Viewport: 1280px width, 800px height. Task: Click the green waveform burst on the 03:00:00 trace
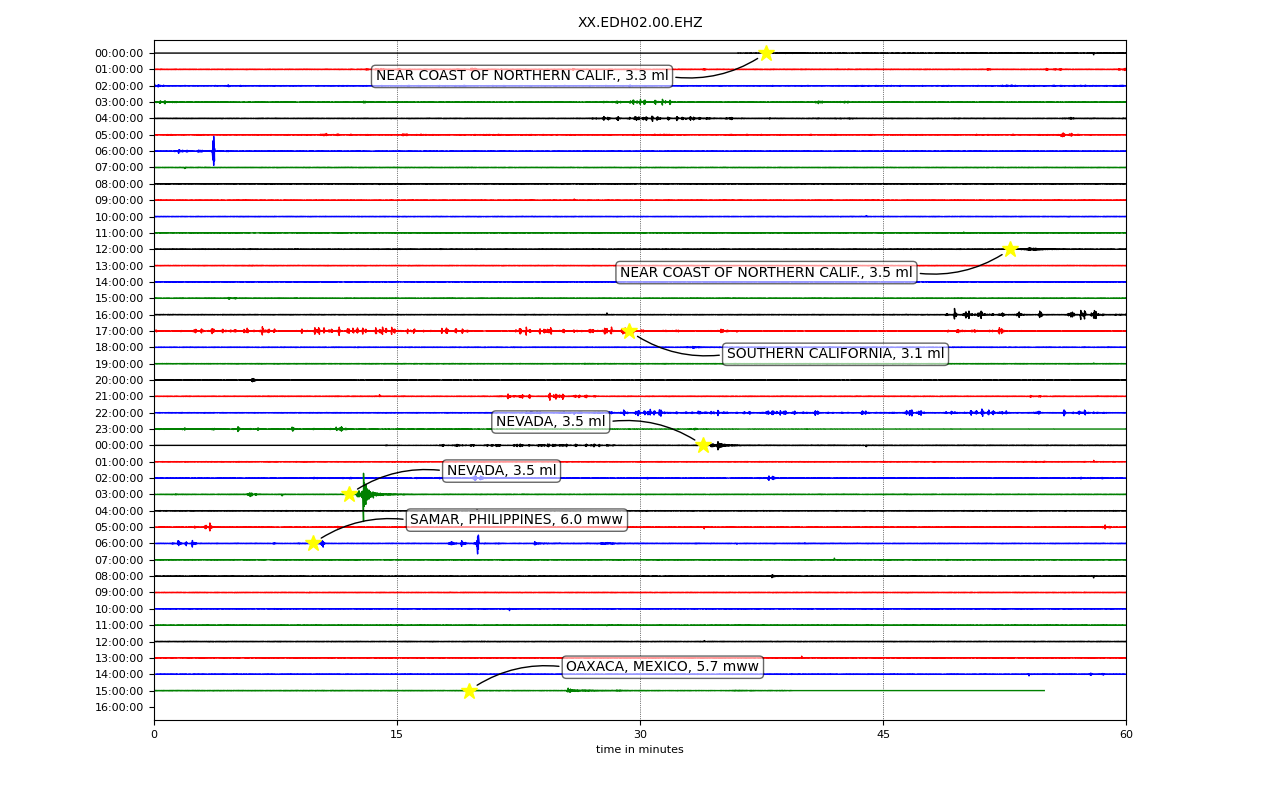click(x=365, y=494)
